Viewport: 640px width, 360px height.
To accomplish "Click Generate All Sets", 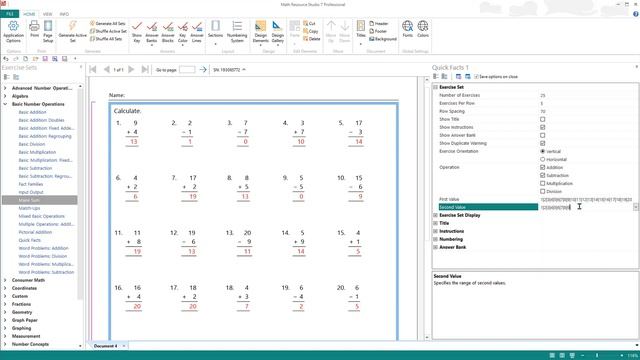I will pyautogui.click(x=108, y=24).
